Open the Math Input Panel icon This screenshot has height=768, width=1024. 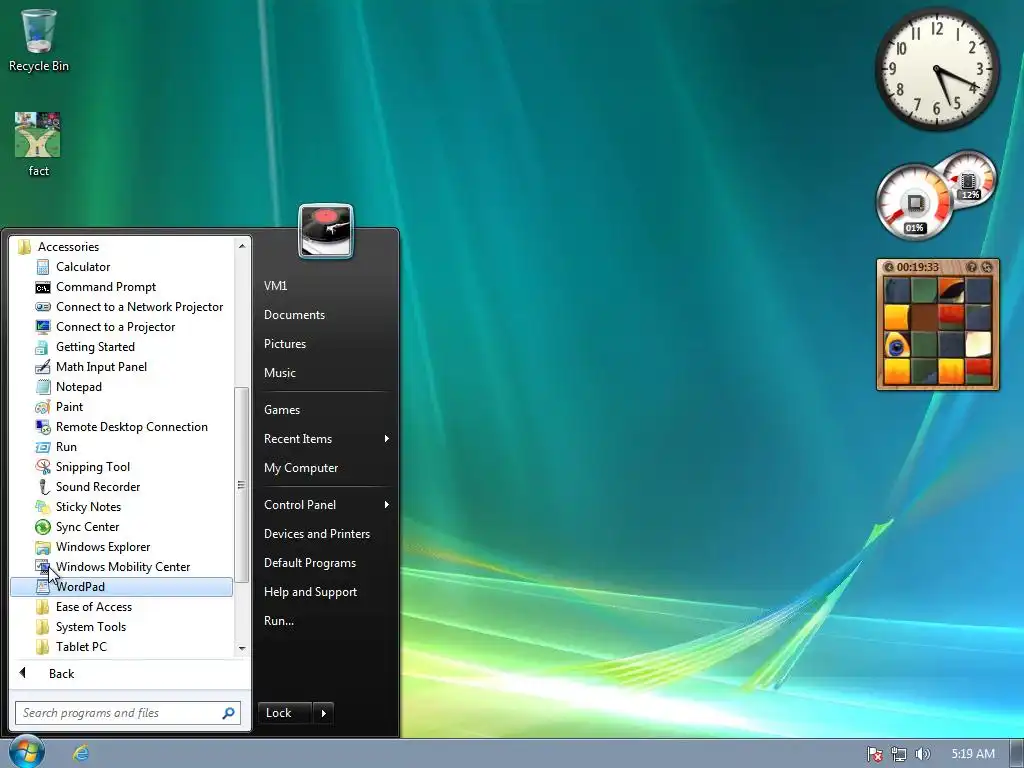43,367
